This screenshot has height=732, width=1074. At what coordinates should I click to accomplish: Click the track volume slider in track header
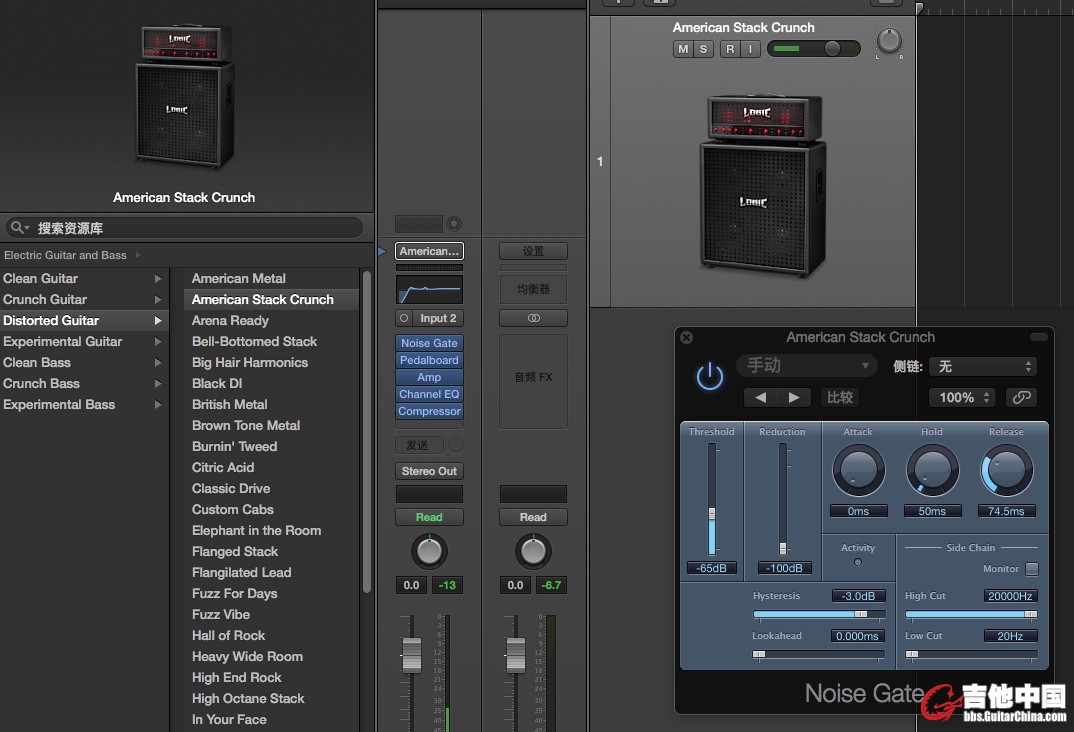(x=813, y=49)
